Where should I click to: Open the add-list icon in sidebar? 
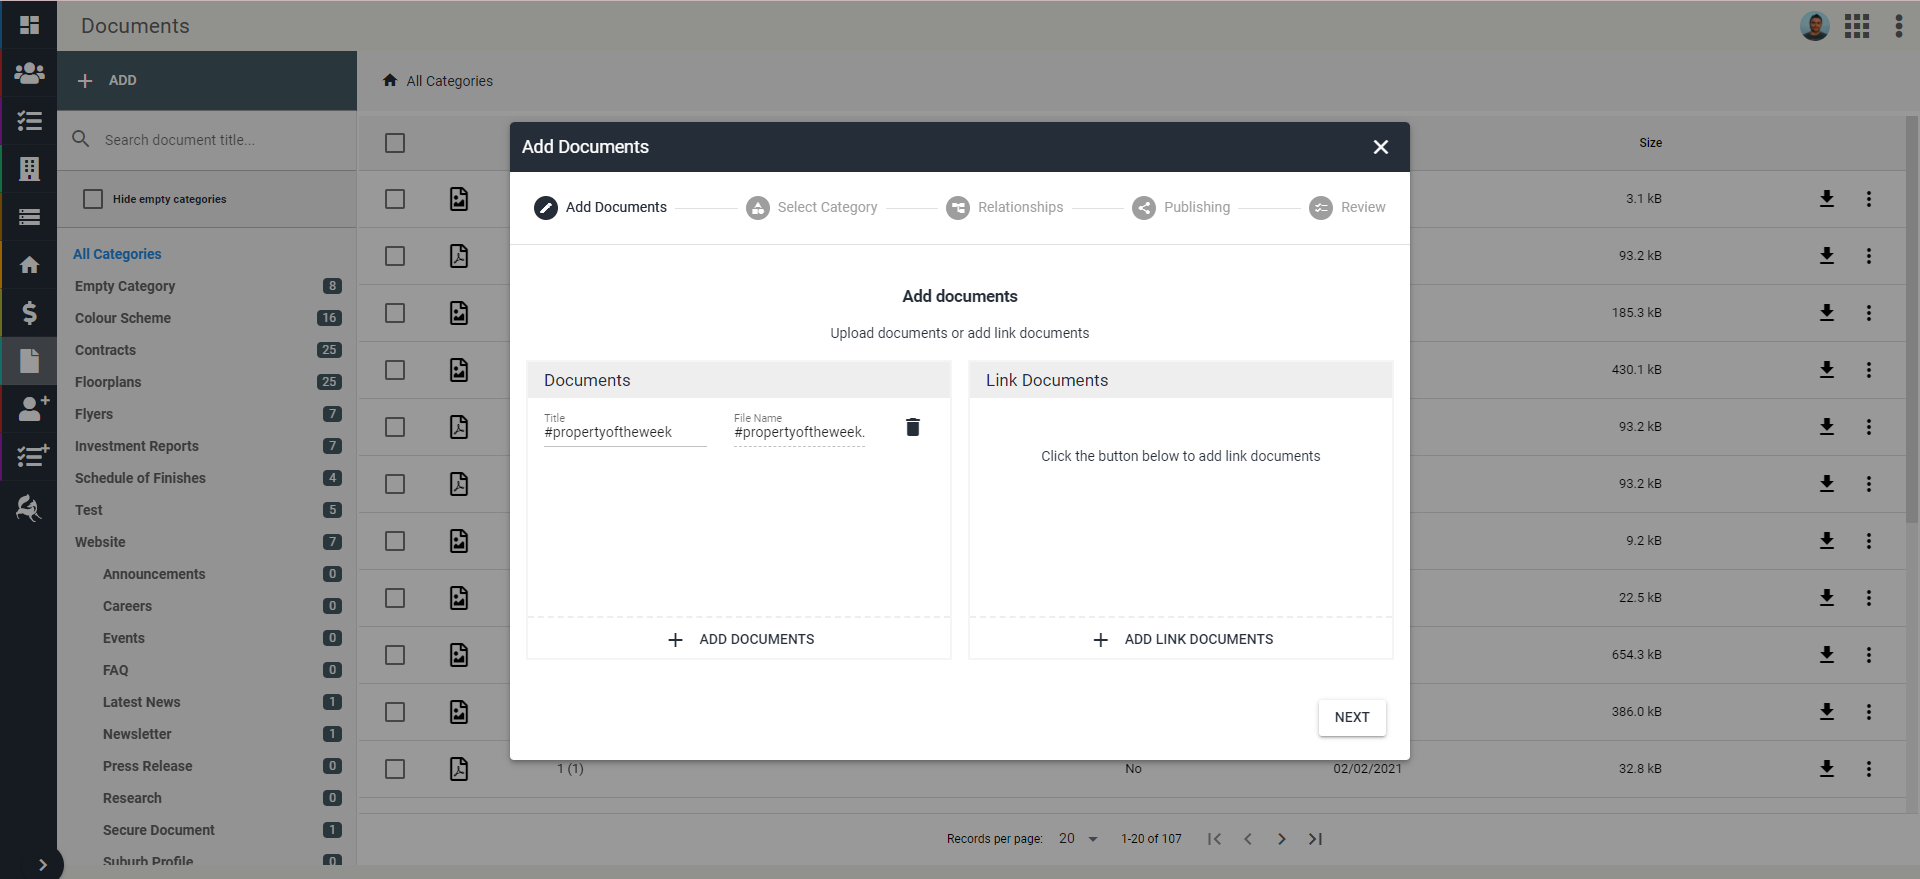(x=32, y=456)
